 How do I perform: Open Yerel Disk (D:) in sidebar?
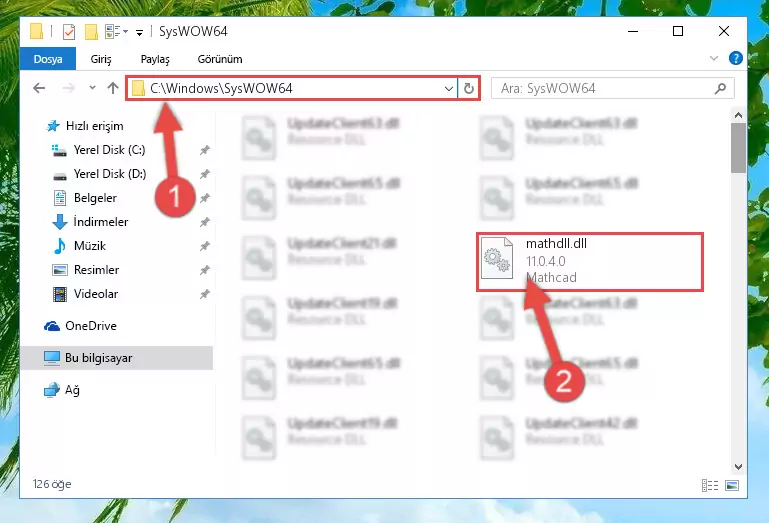click(110, 174)
